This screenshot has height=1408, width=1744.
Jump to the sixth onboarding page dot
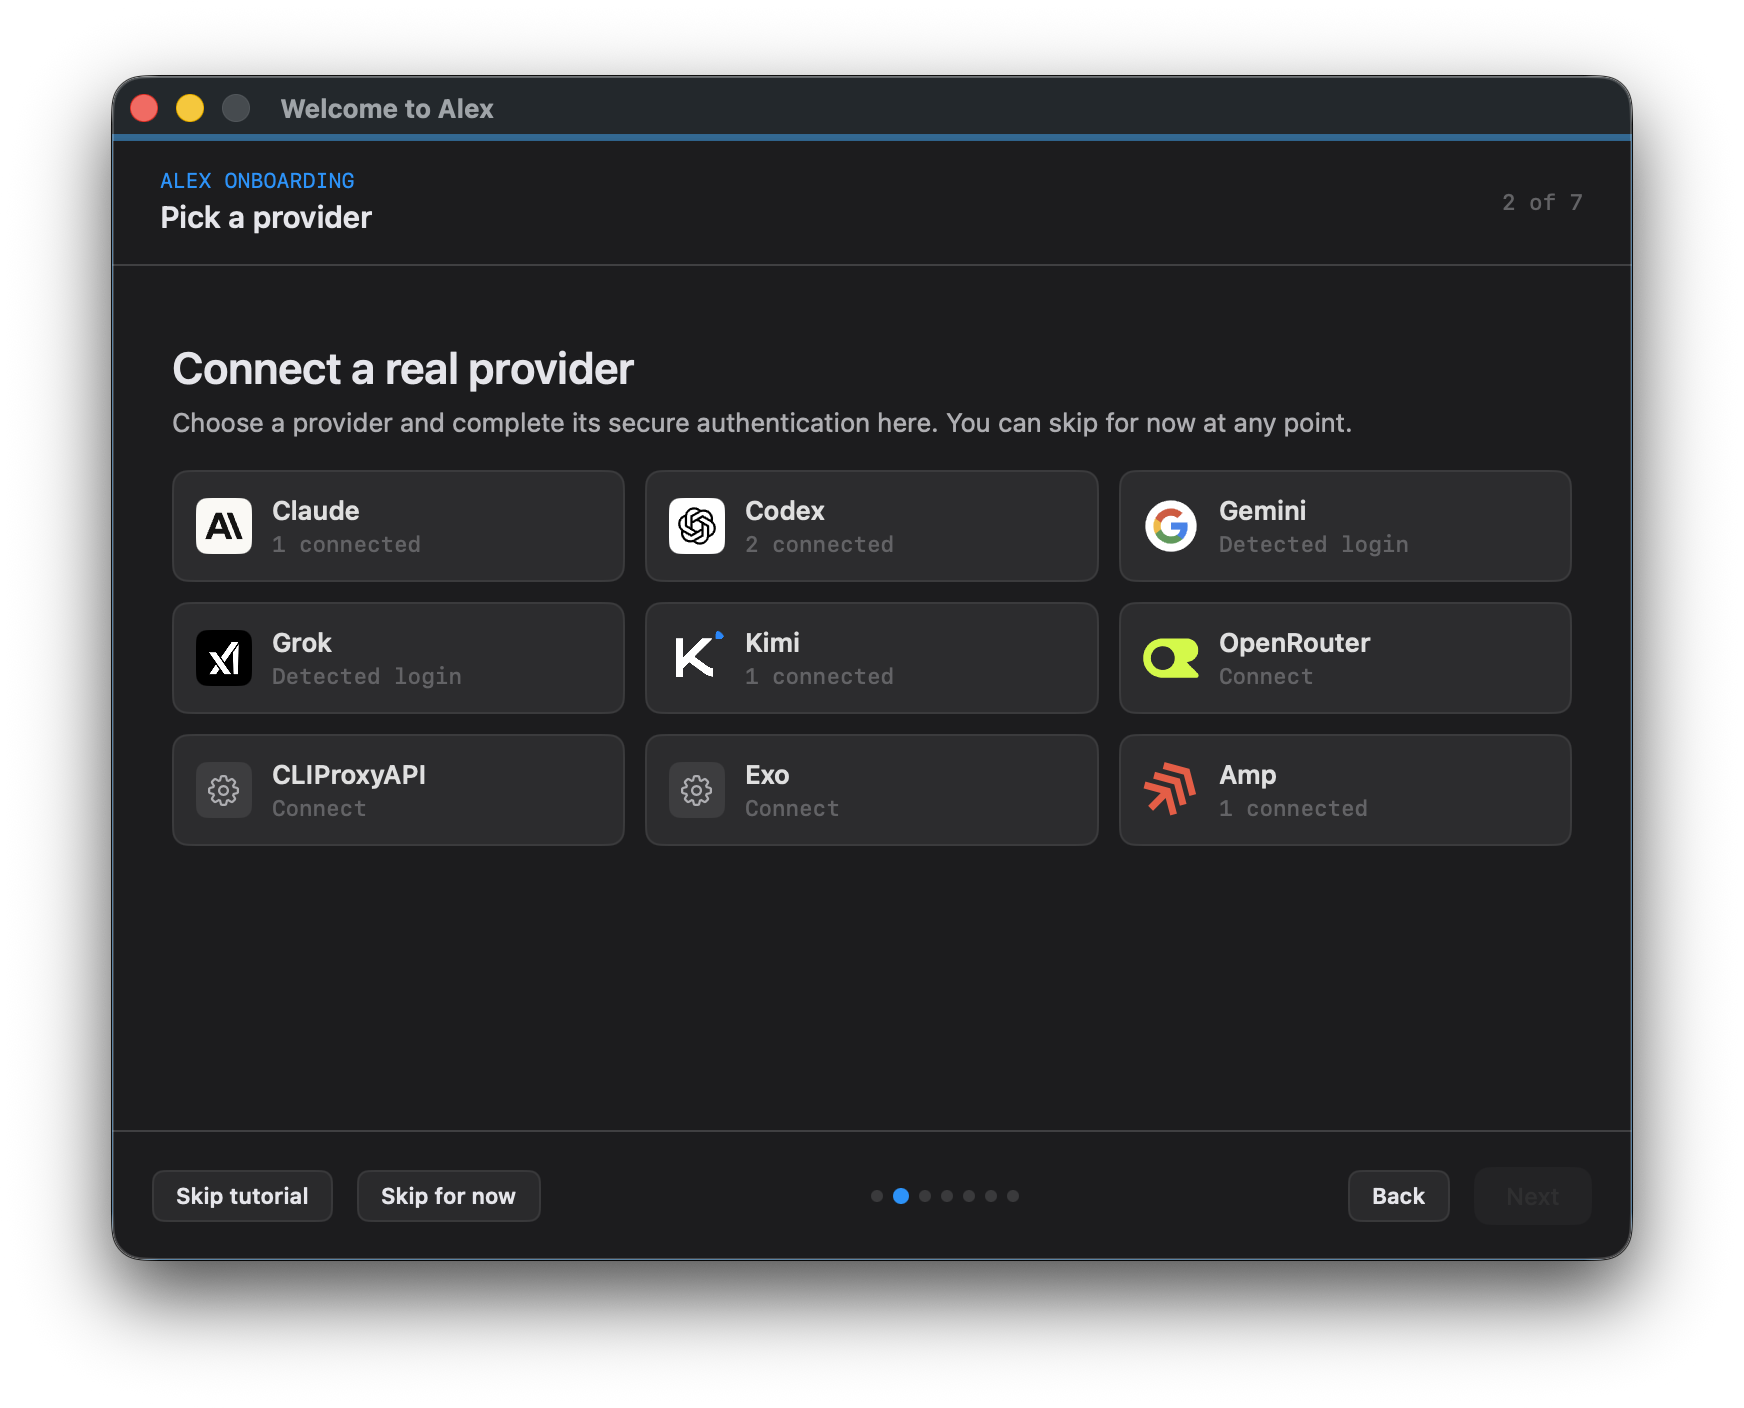991,1196
